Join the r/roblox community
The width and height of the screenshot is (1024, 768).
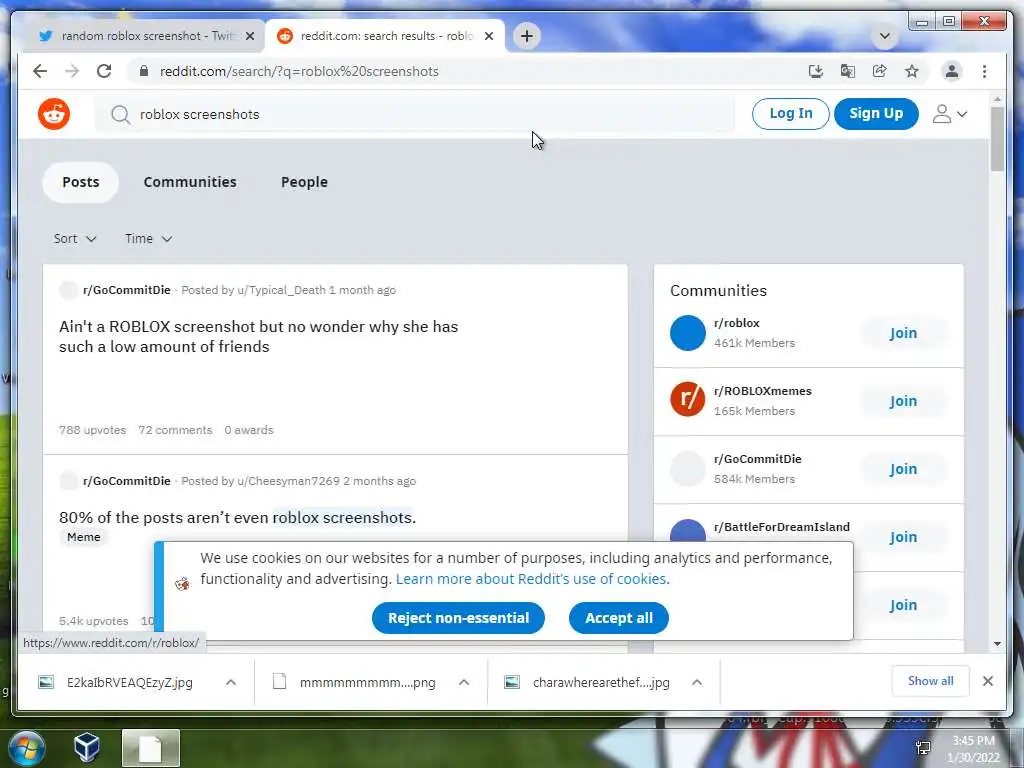click(903, 333)
